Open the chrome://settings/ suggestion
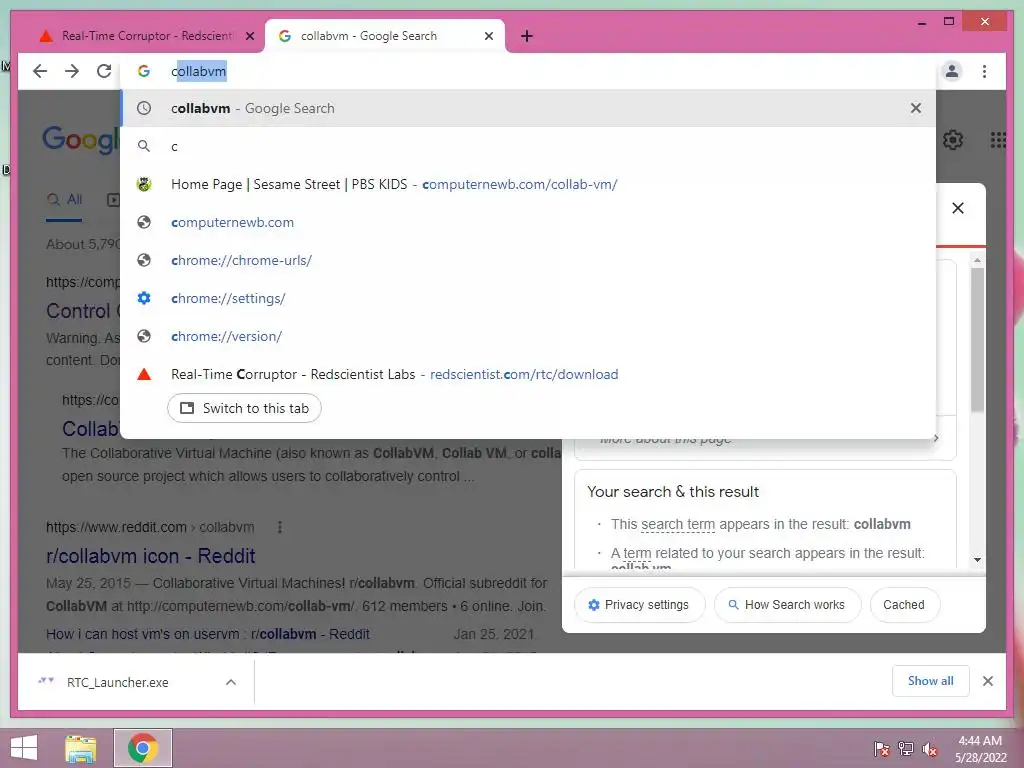 pos(528,298)
